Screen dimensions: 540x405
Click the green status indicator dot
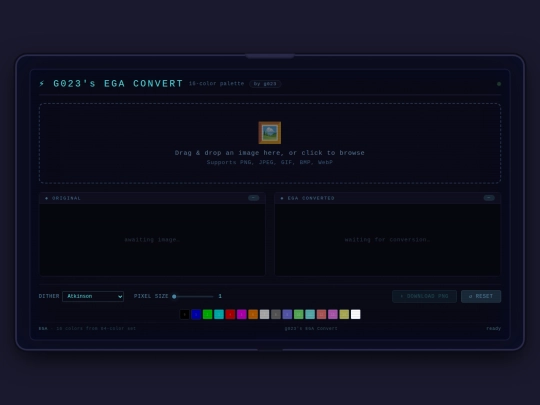click(x=499, y=84)
